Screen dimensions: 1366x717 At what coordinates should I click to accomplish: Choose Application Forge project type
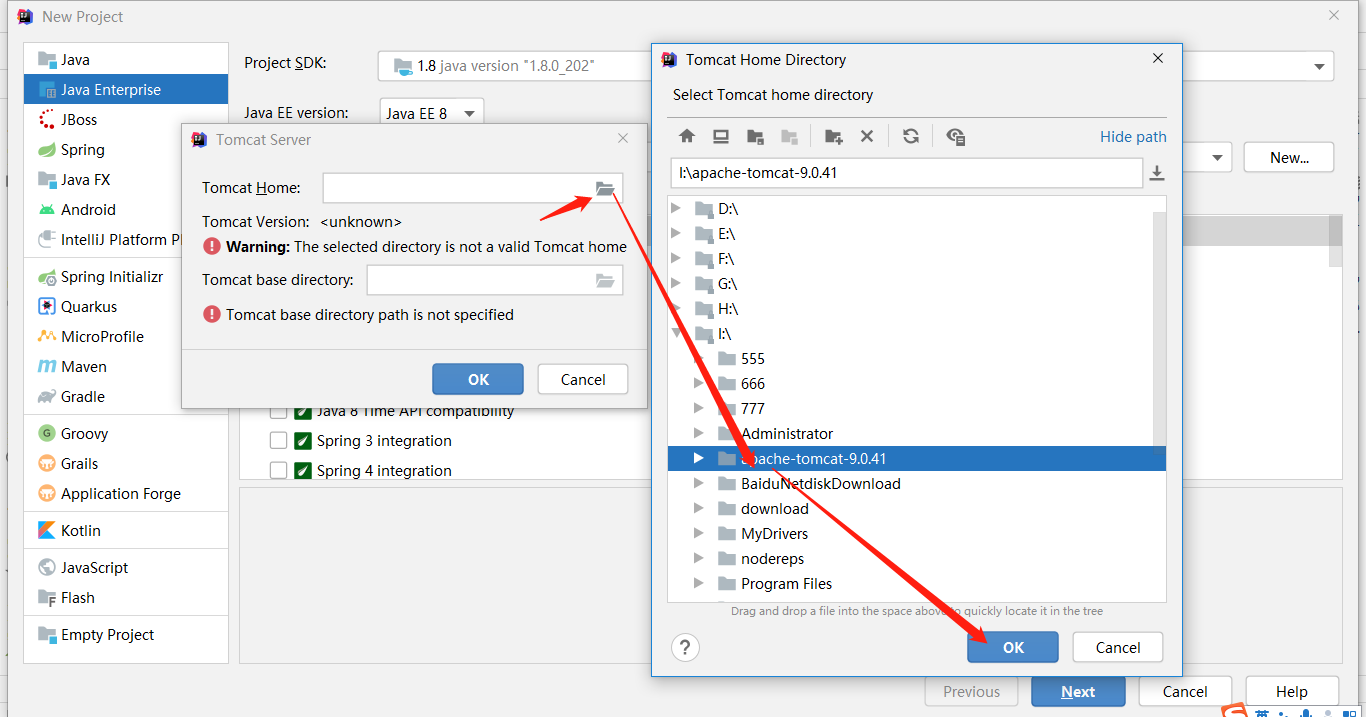pos(126,494)
